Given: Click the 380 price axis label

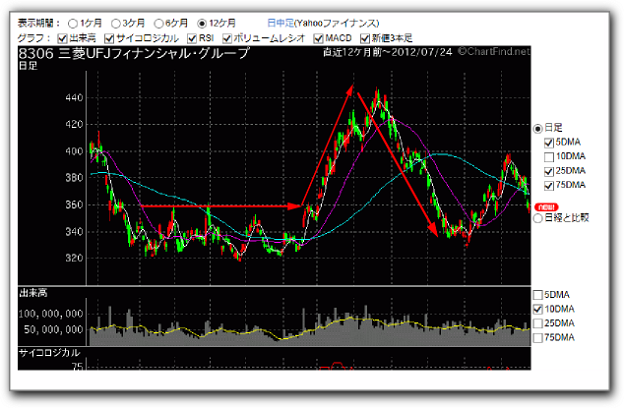Looking at the screenshot, I should coord(74,178).
